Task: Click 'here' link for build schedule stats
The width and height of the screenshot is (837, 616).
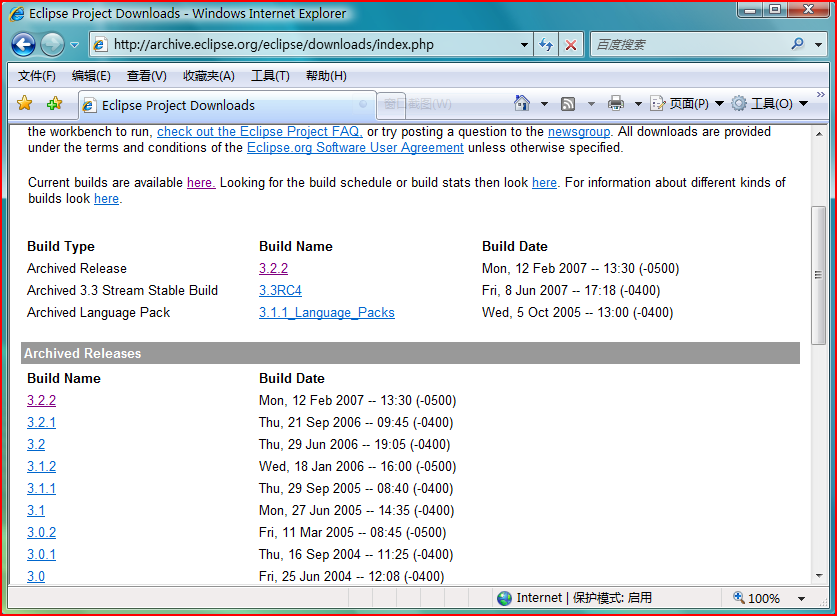Action: (x=544, y=183)
